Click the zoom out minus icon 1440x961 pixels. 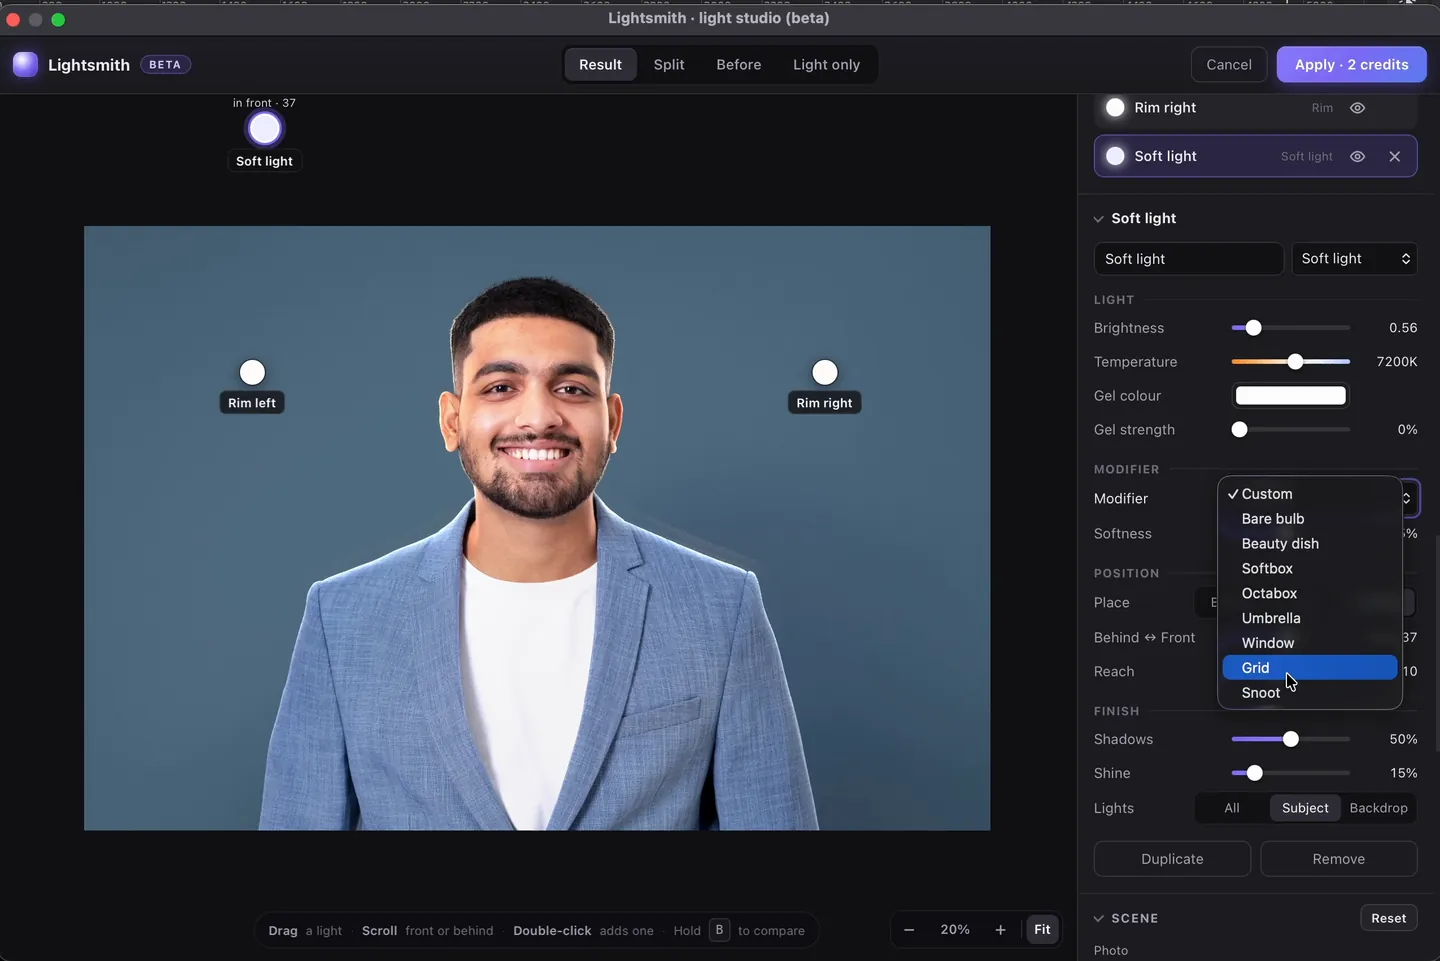(909, 930)
